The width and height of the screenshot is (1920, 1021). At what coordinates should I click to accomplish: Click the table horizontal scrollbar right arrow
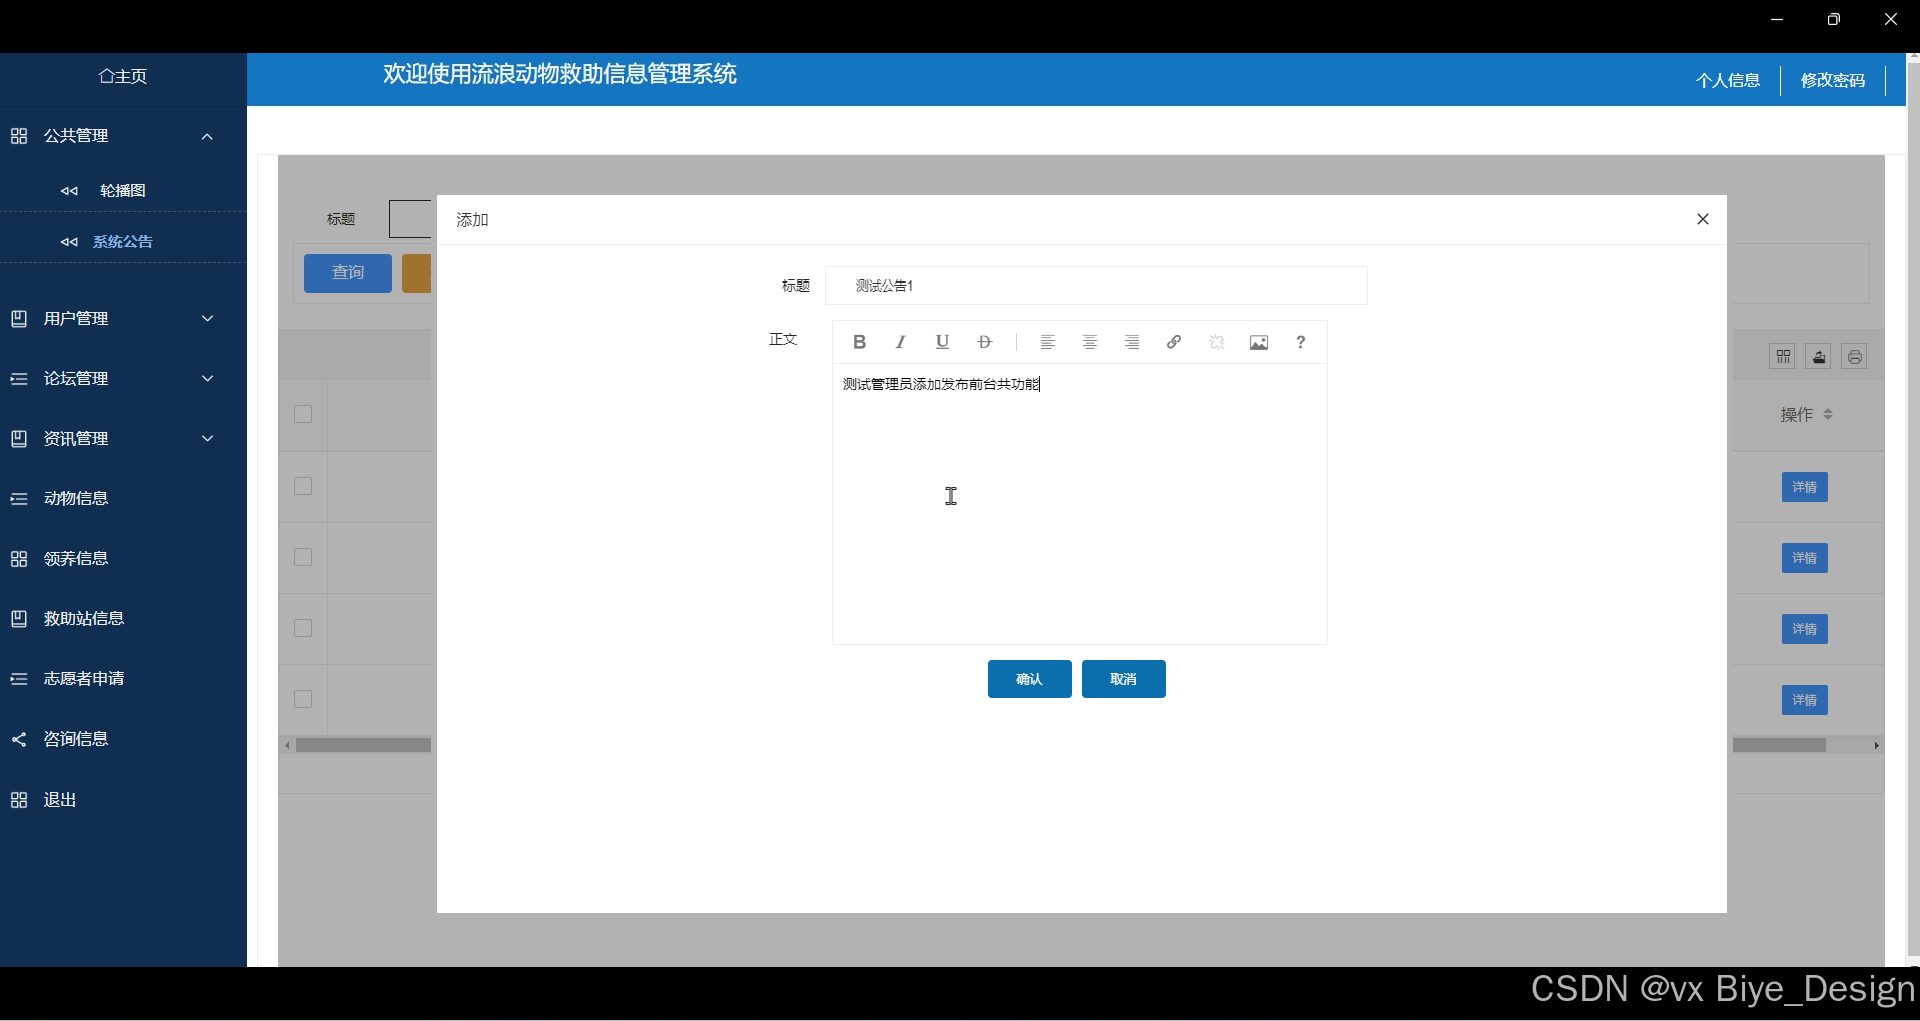[1876, 745]
